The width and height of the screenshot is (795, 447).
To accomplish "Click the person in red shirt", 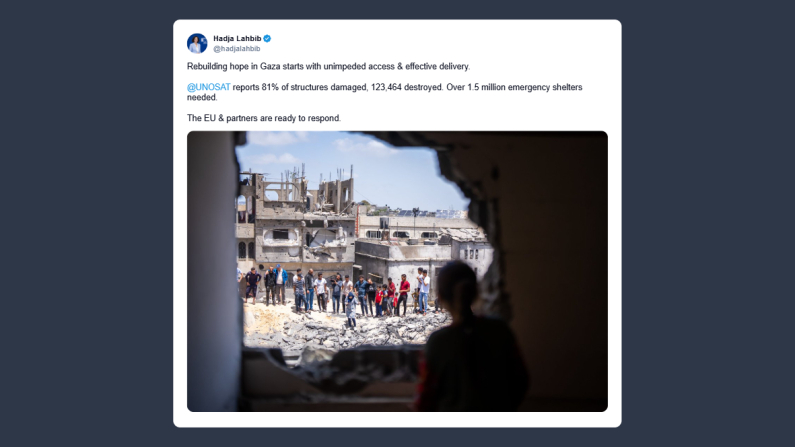I will click(404, 294).
